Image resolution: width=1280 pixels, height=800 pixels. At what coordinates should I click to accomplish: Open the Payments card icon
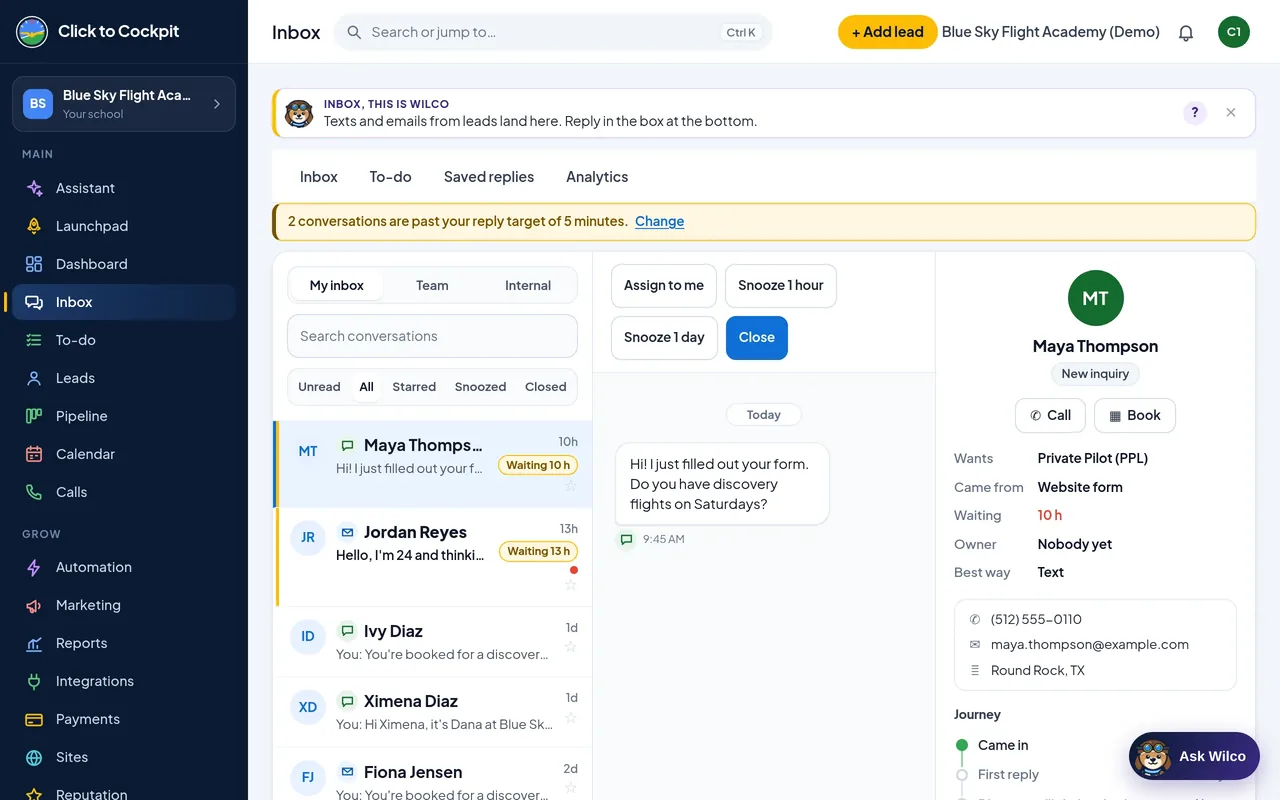point(34,719)
